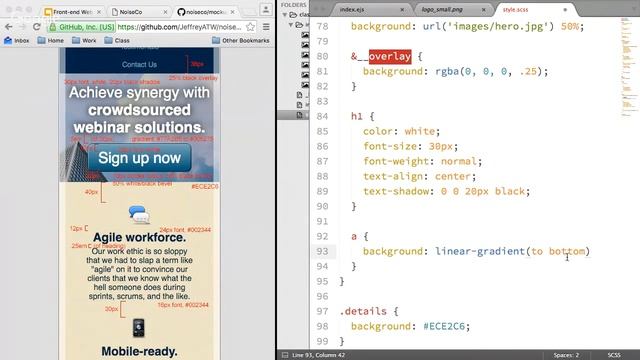Toggle the sidebar icon in status bar
The height and width of the screenshot is (360, 640).
[285, 355]
